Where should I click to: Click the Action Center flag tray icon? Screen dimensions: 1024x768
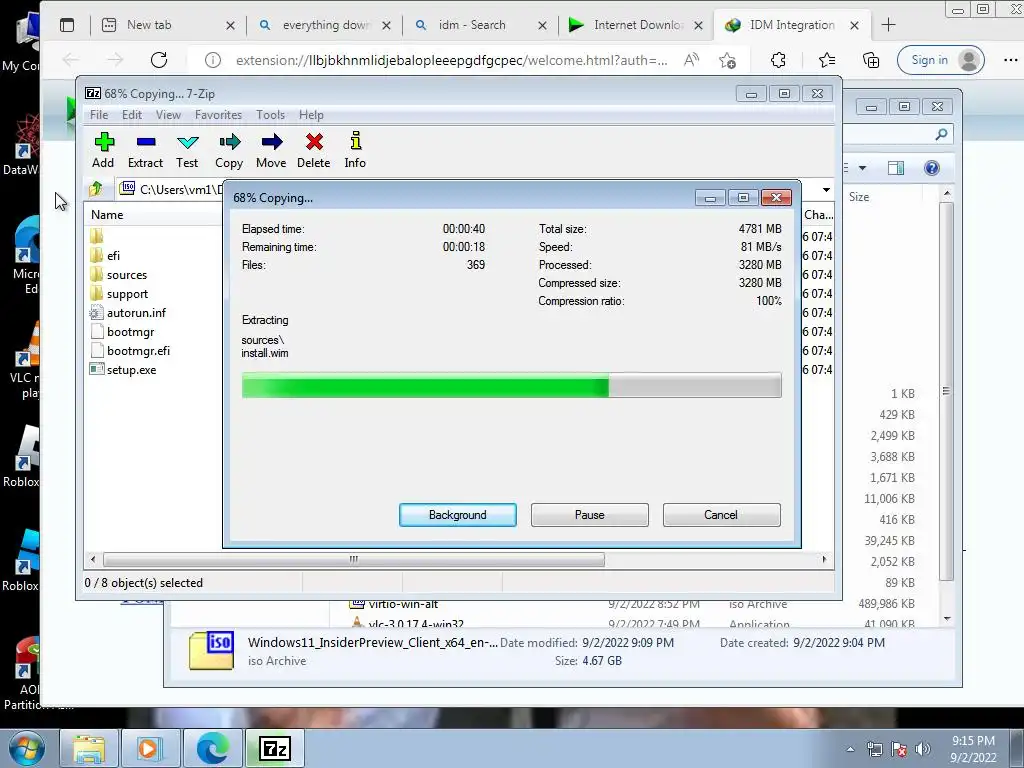899,749
